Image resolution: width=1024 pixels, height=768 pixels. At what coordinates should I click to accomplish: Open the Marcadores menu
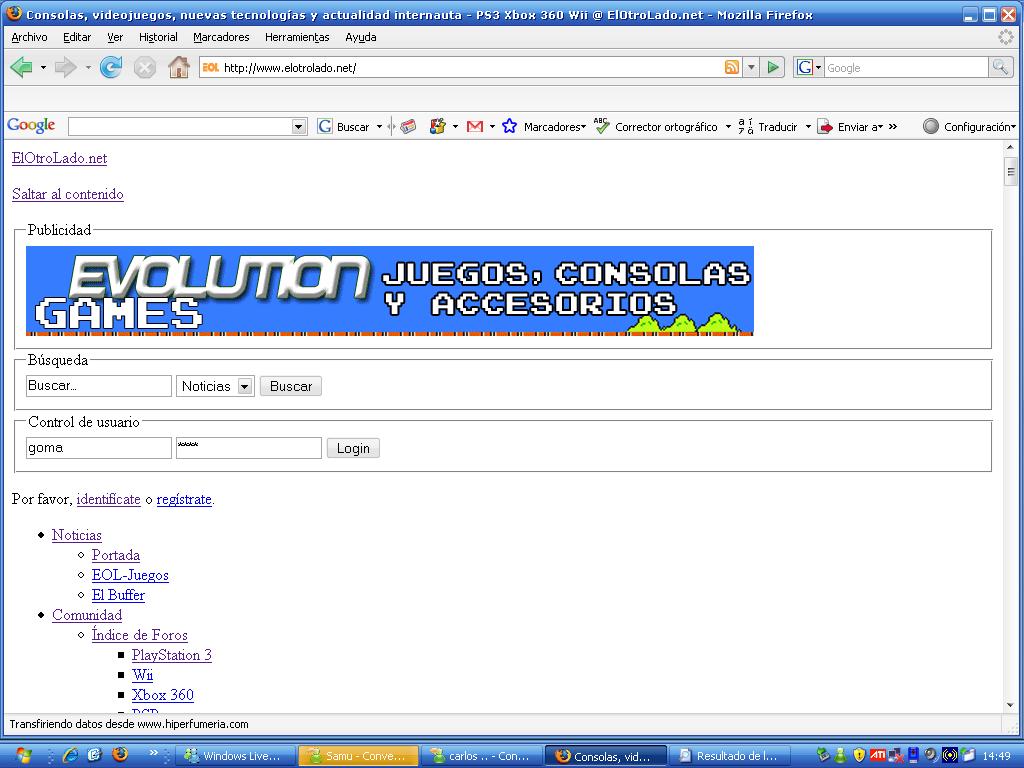pyautogui.click(x=221, y=37)
